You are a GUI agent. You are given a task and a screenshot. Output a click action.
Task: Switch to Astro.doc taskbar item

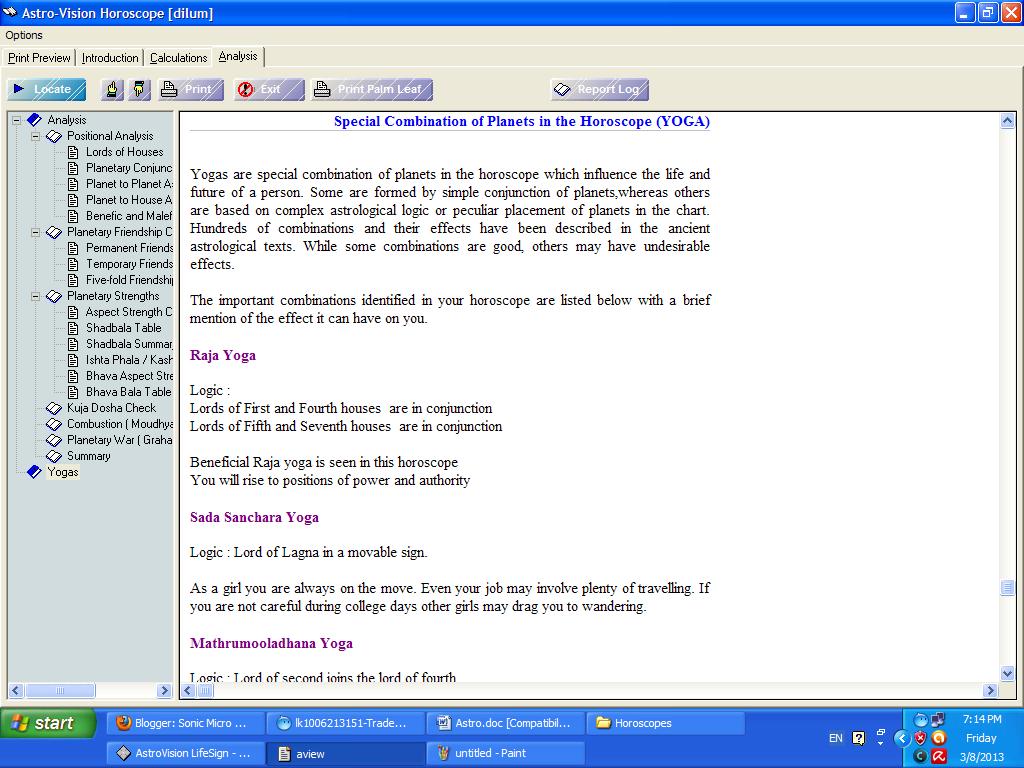point(504,723)
